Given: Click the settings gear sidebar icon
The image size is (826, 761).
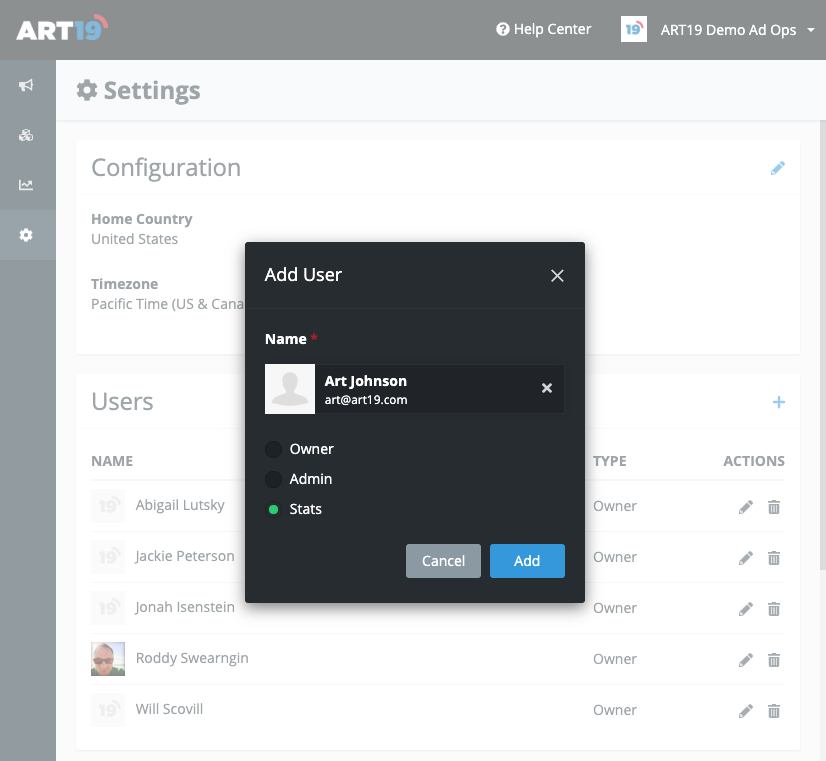Looking at the screenshot, I should point(26,235).
